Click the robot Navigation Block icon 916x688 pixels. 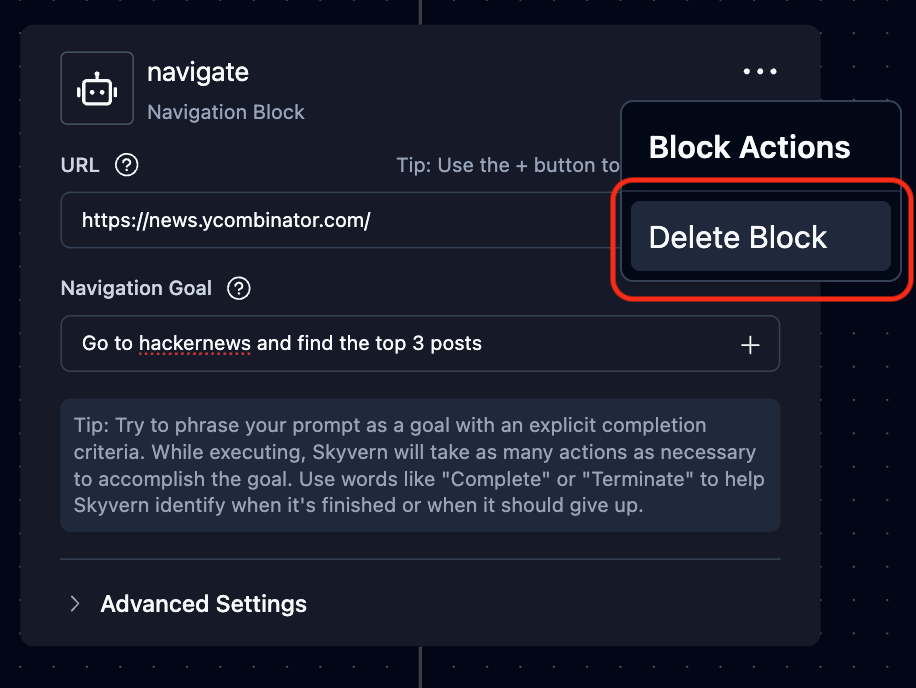pyautogui.click(x=97, y=89)
